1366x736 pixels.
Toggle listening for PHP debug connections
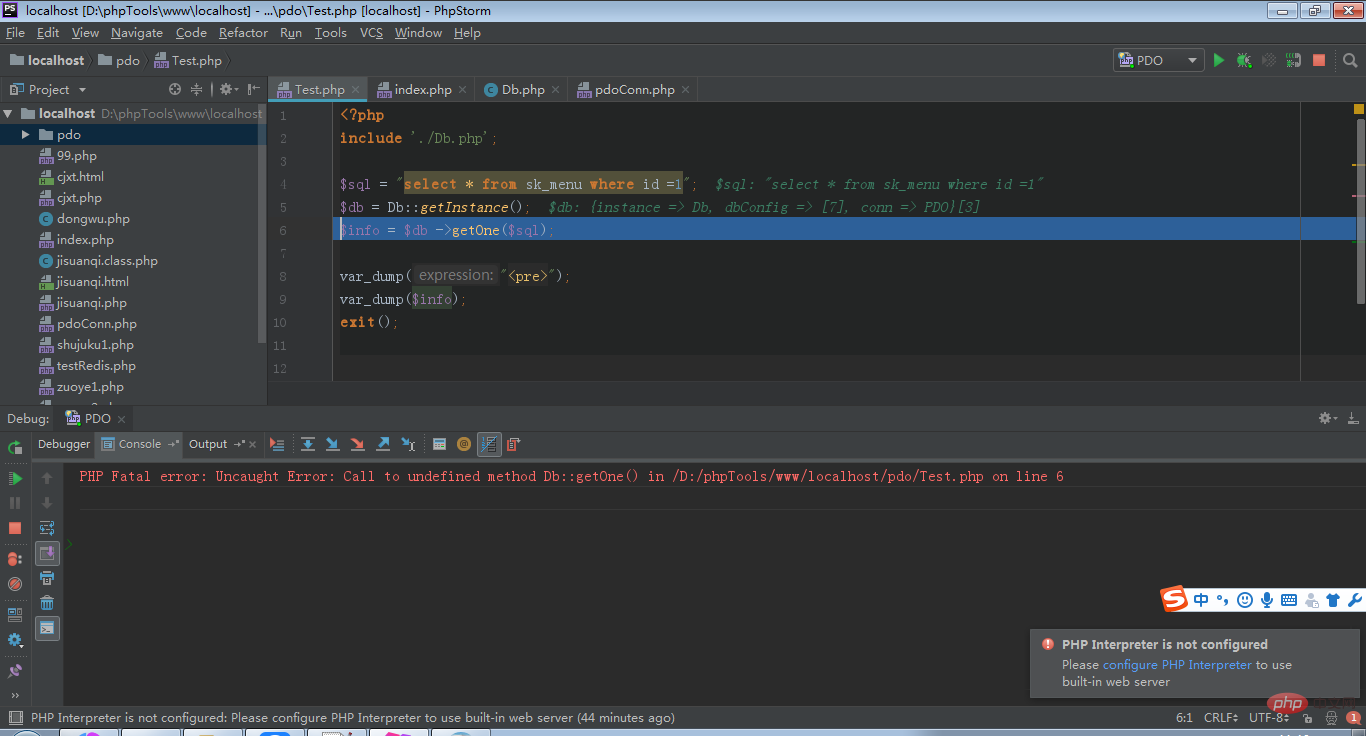click(x=1294, y=60)
